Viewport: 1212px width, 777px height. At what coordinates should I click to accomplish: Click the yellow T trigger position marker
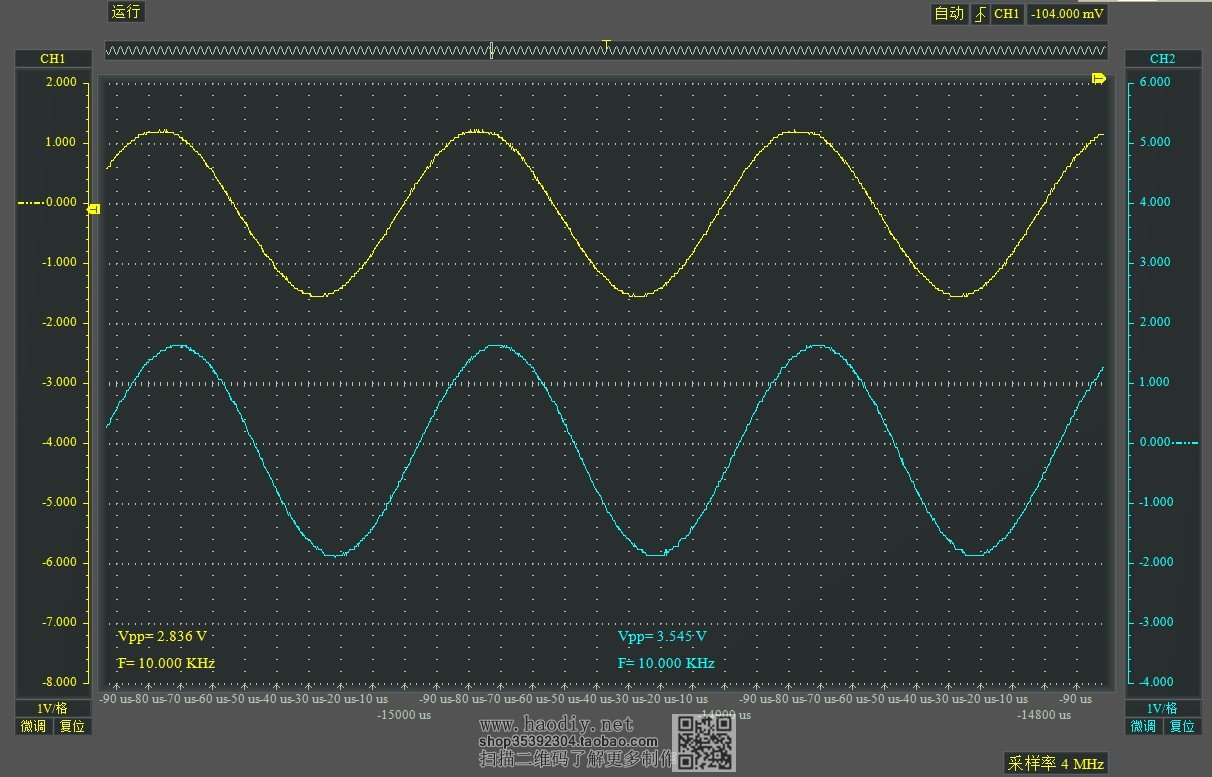(606, 44)
